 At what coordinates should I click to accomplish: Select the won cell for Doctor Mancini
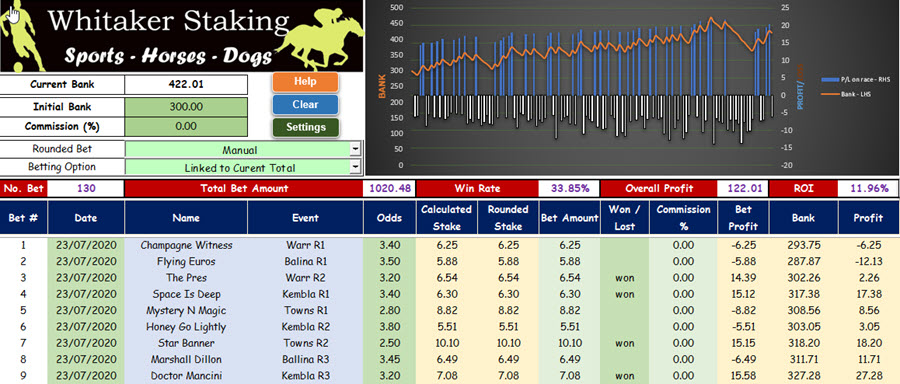pos(624,376)
